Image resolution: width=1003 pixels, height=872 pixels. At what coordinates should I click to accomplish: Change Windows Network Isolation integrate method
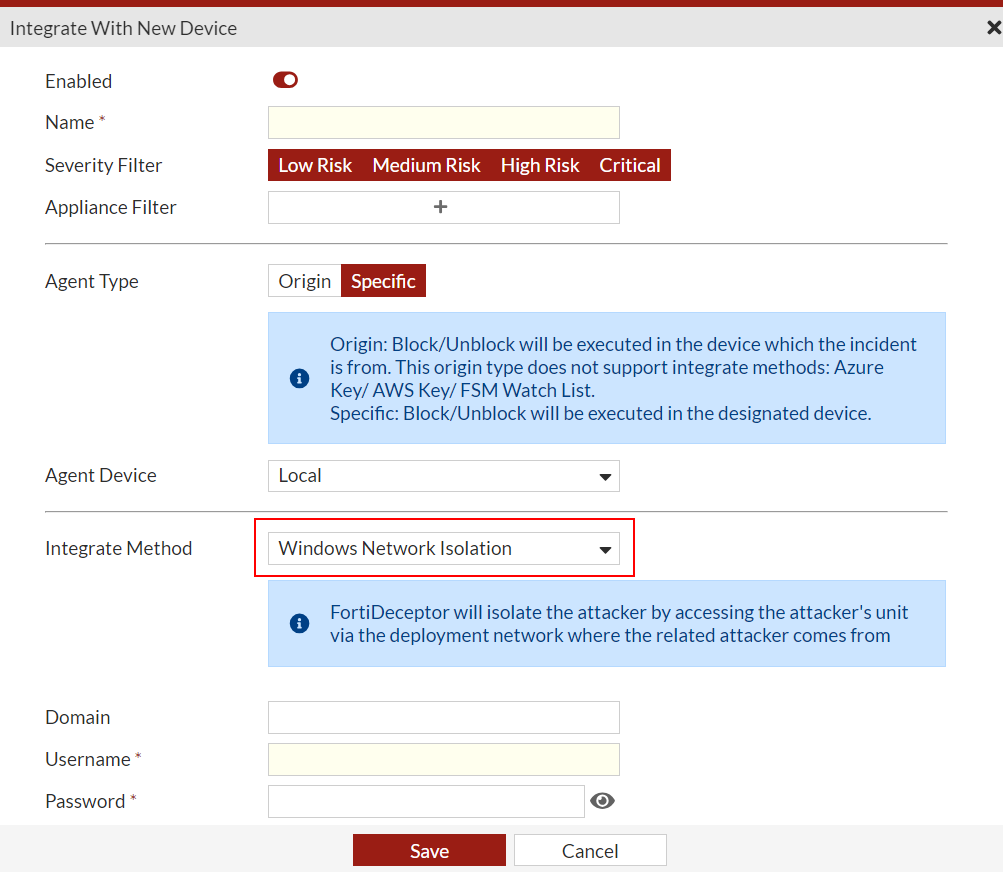pos(443,548)
